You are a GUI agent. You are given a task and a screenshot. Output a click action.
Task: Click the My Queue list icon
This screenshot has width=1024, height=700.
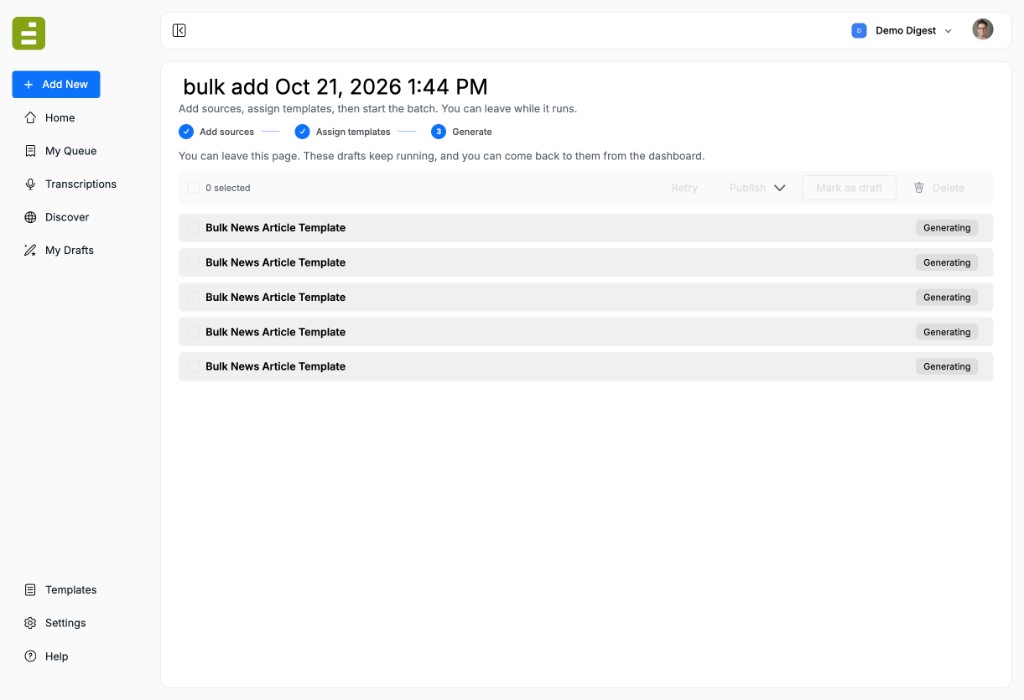coord(30,151)
